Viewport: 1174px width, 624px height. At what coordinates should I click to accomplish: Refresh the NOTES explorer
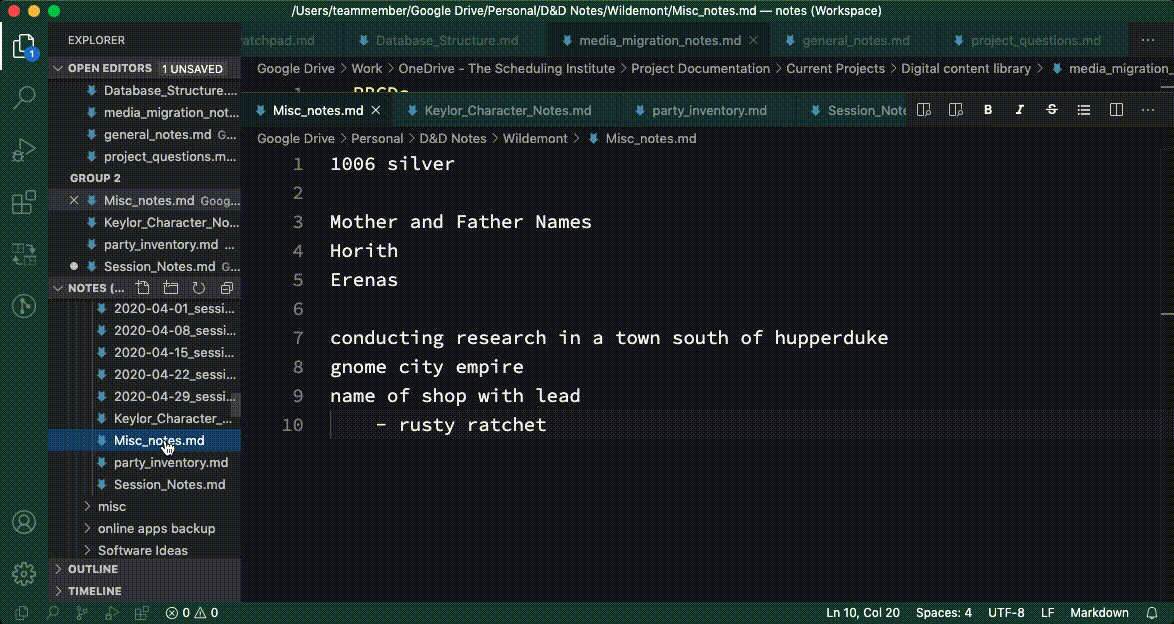(198, 287)
